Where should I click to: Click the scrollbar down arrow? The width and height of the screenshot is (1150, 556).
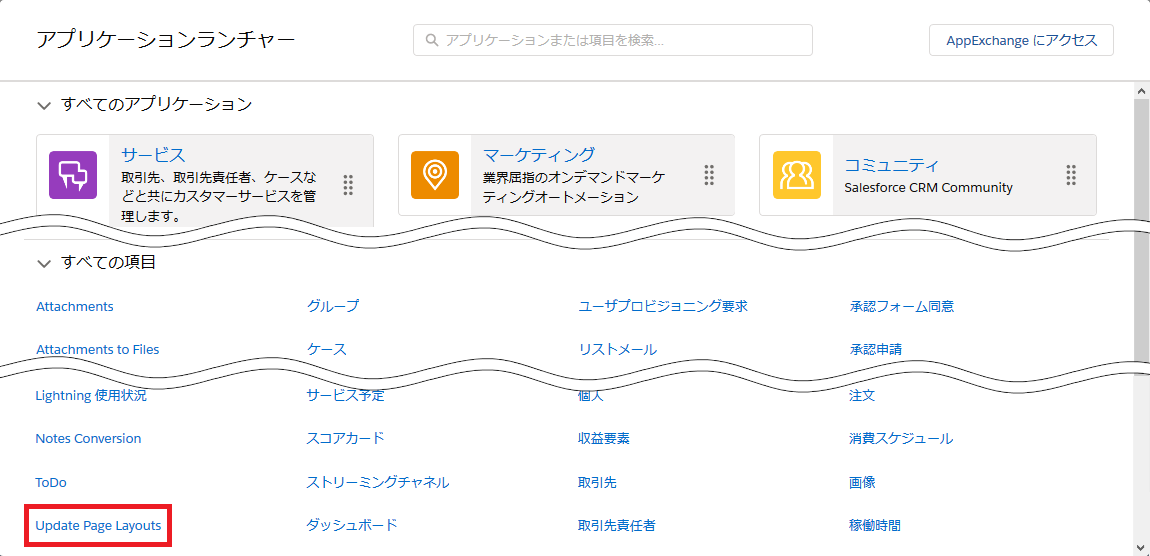point(1141,547)
